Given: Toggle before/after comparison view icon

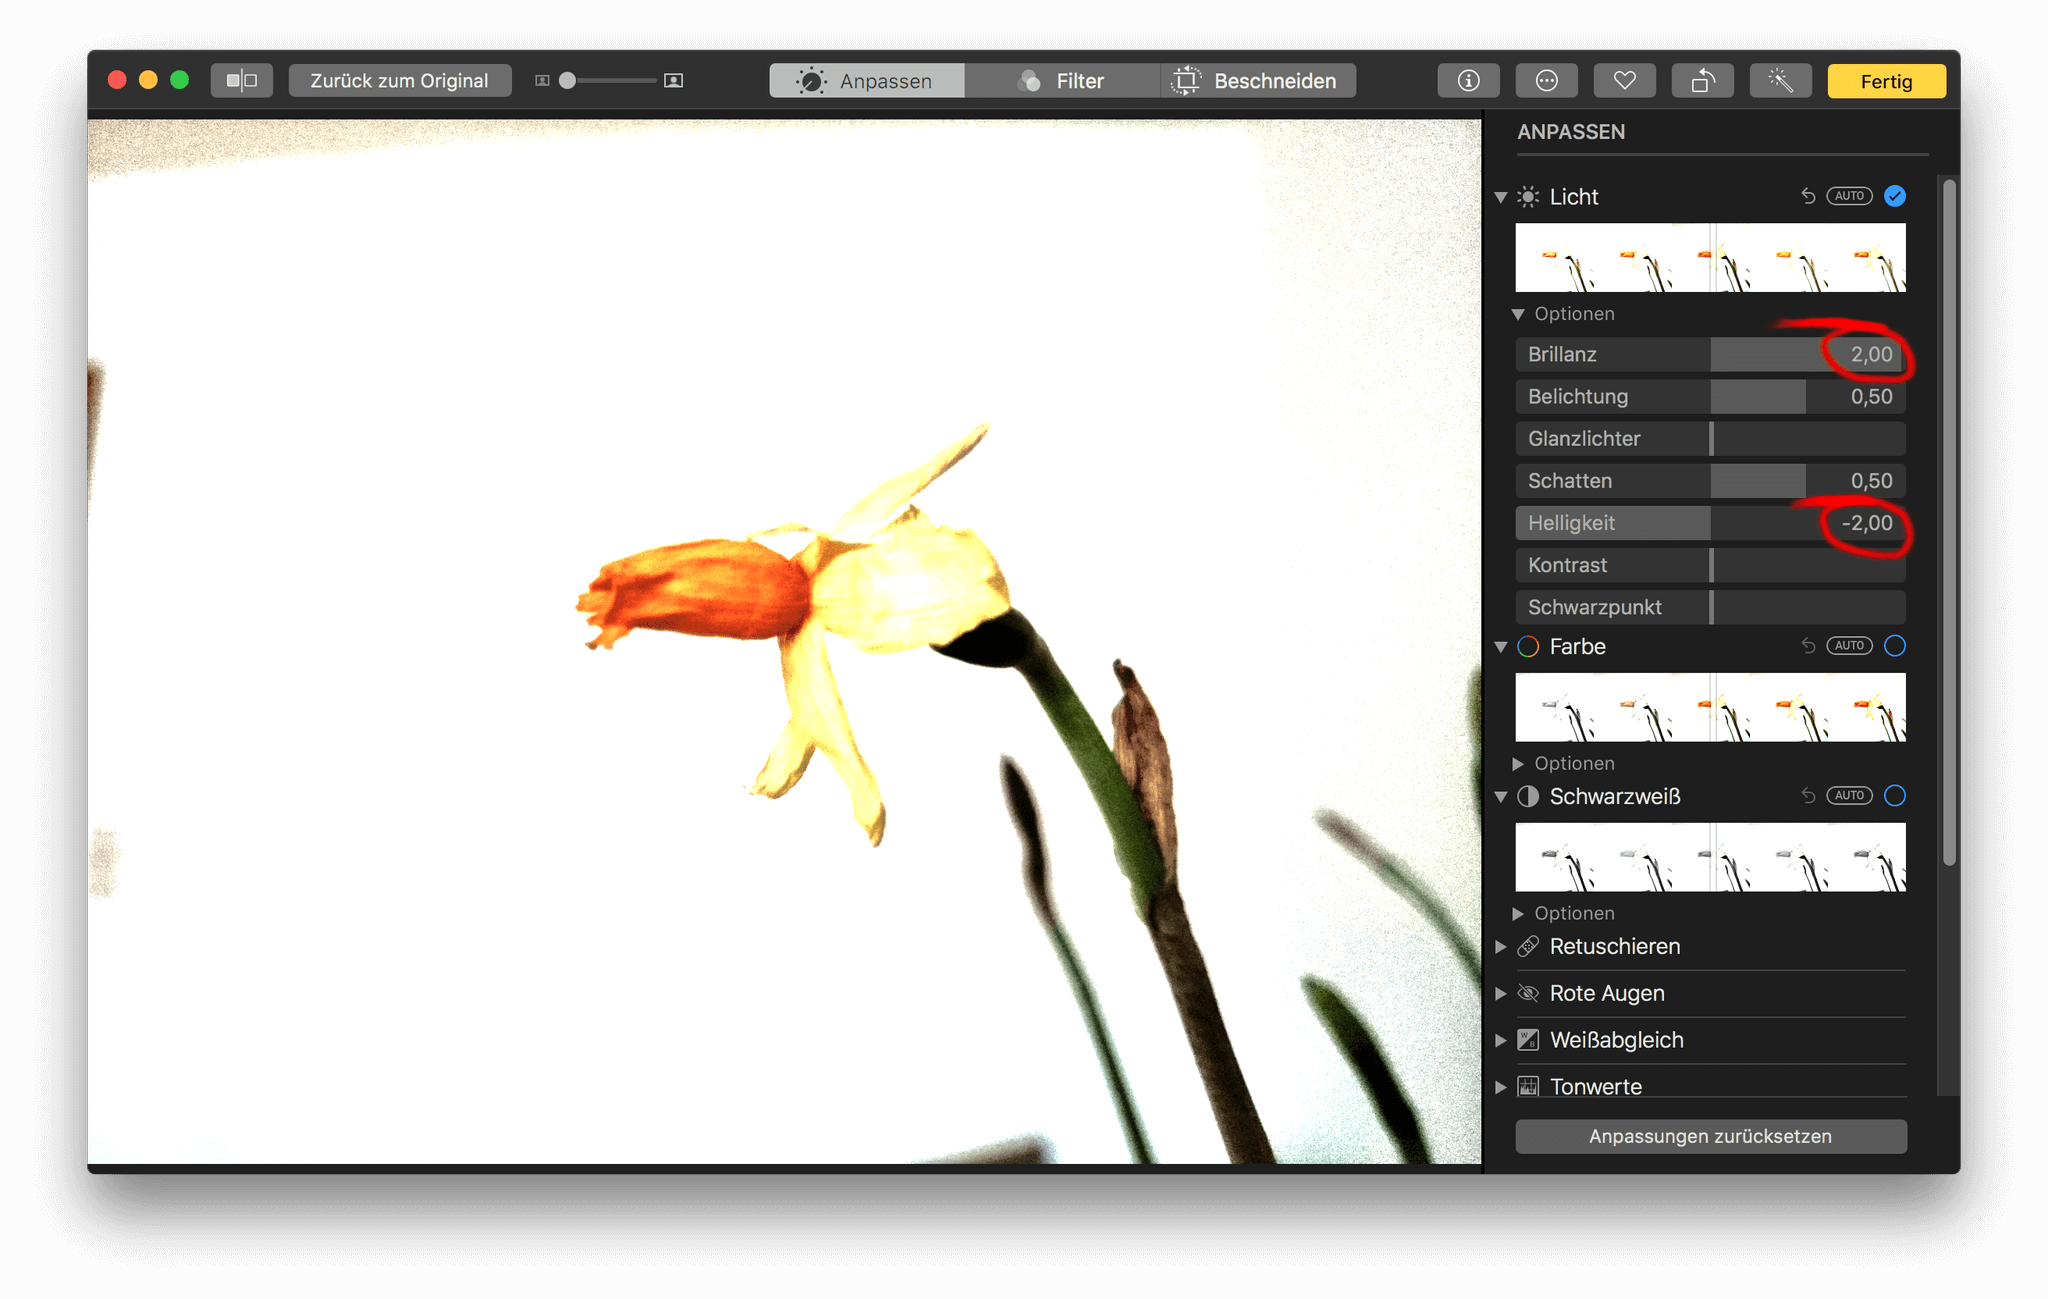Looking at the screenshot, I should point(241,81).
